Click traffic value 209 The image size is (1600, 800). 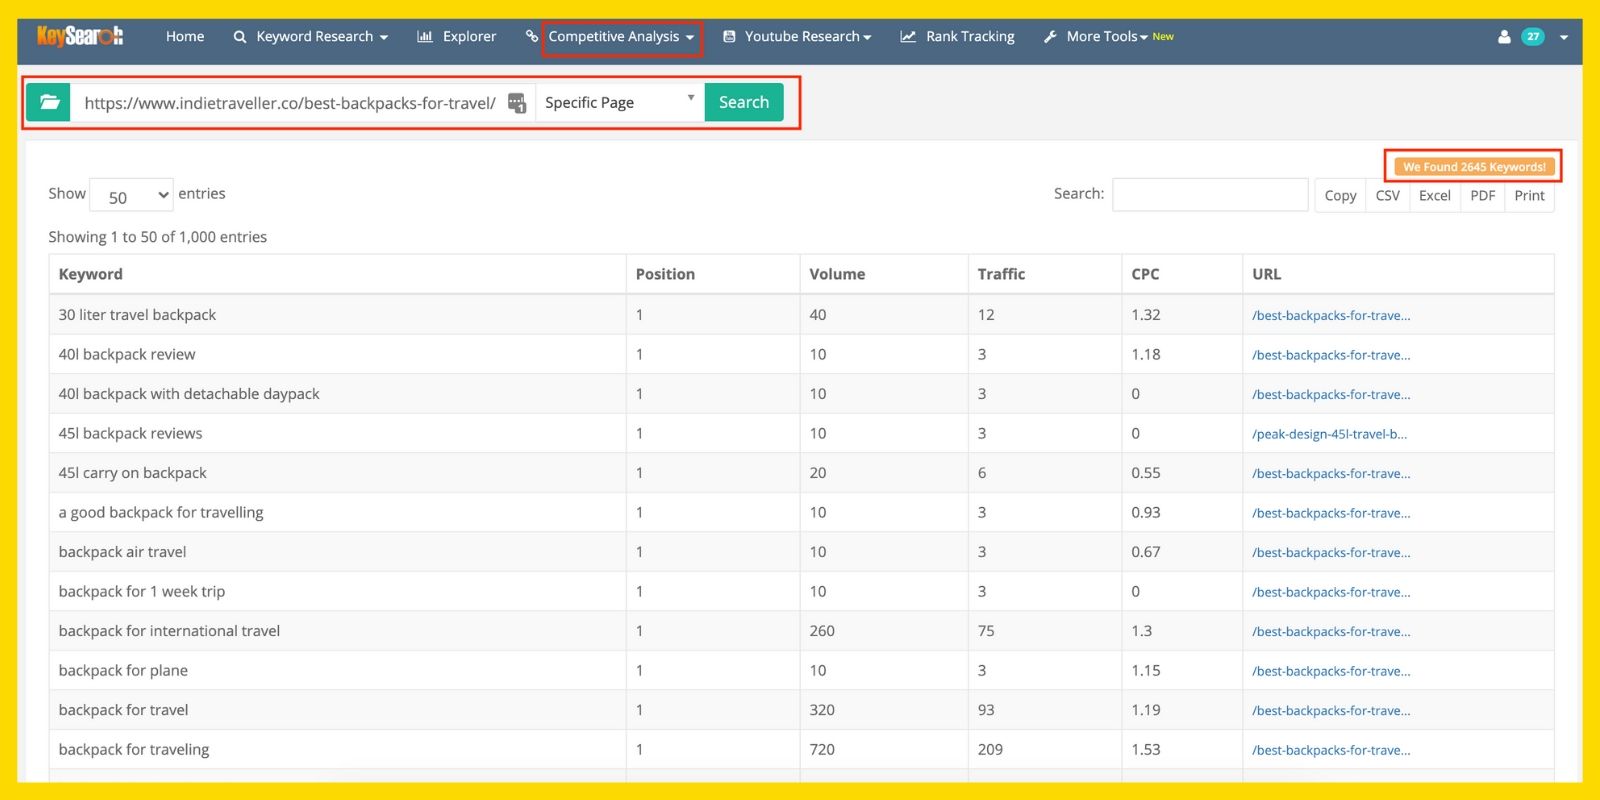(x=990, y=750)
